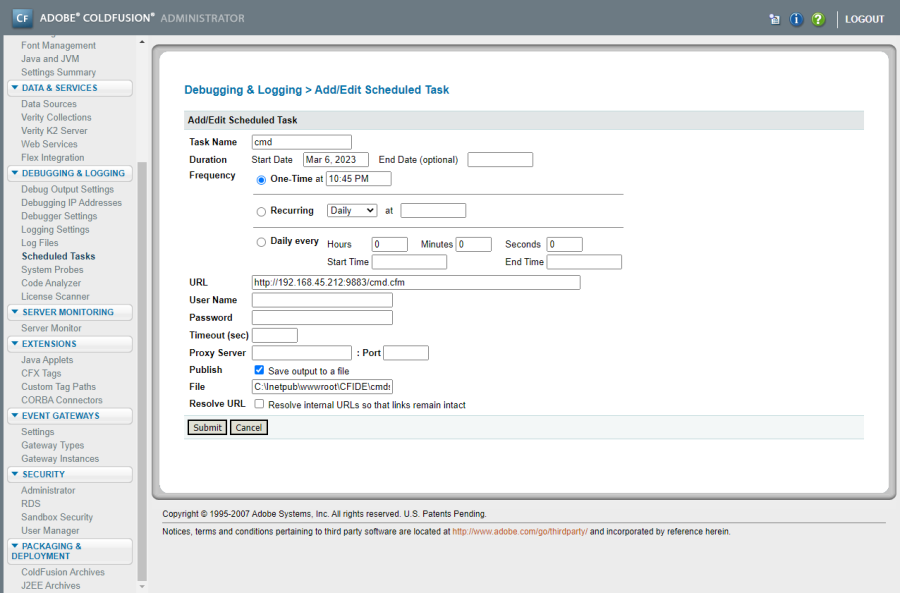Open the Verity Collections page
900x593 pixels.
pyautogui.click(x=56, y=117)
